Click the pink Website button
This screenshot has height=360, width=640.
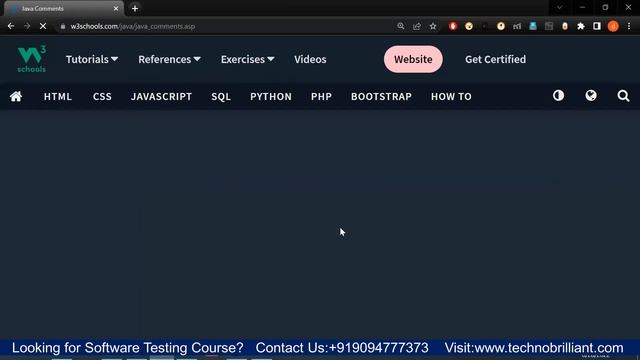click(x=413, y=59)
